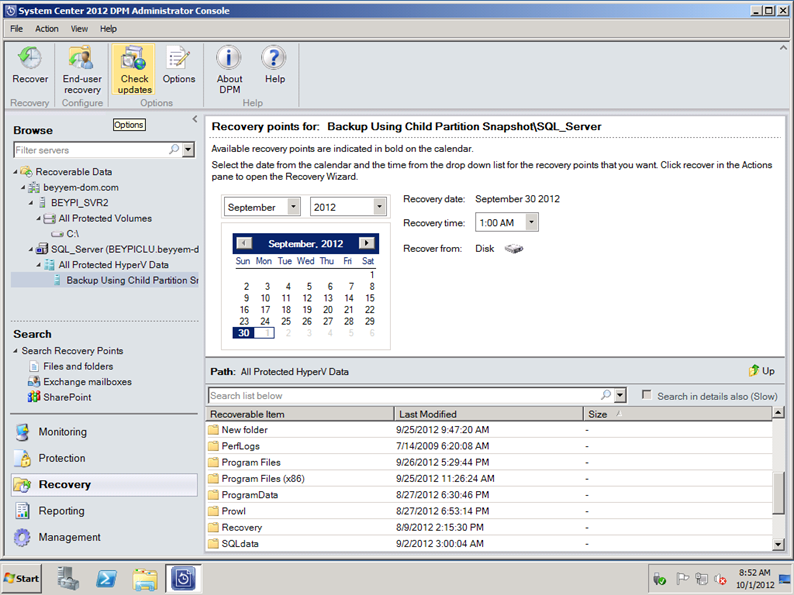794x595 pixels.
Task: Enable Search in details also (Slow)
Action: click(x=647, y=395)
